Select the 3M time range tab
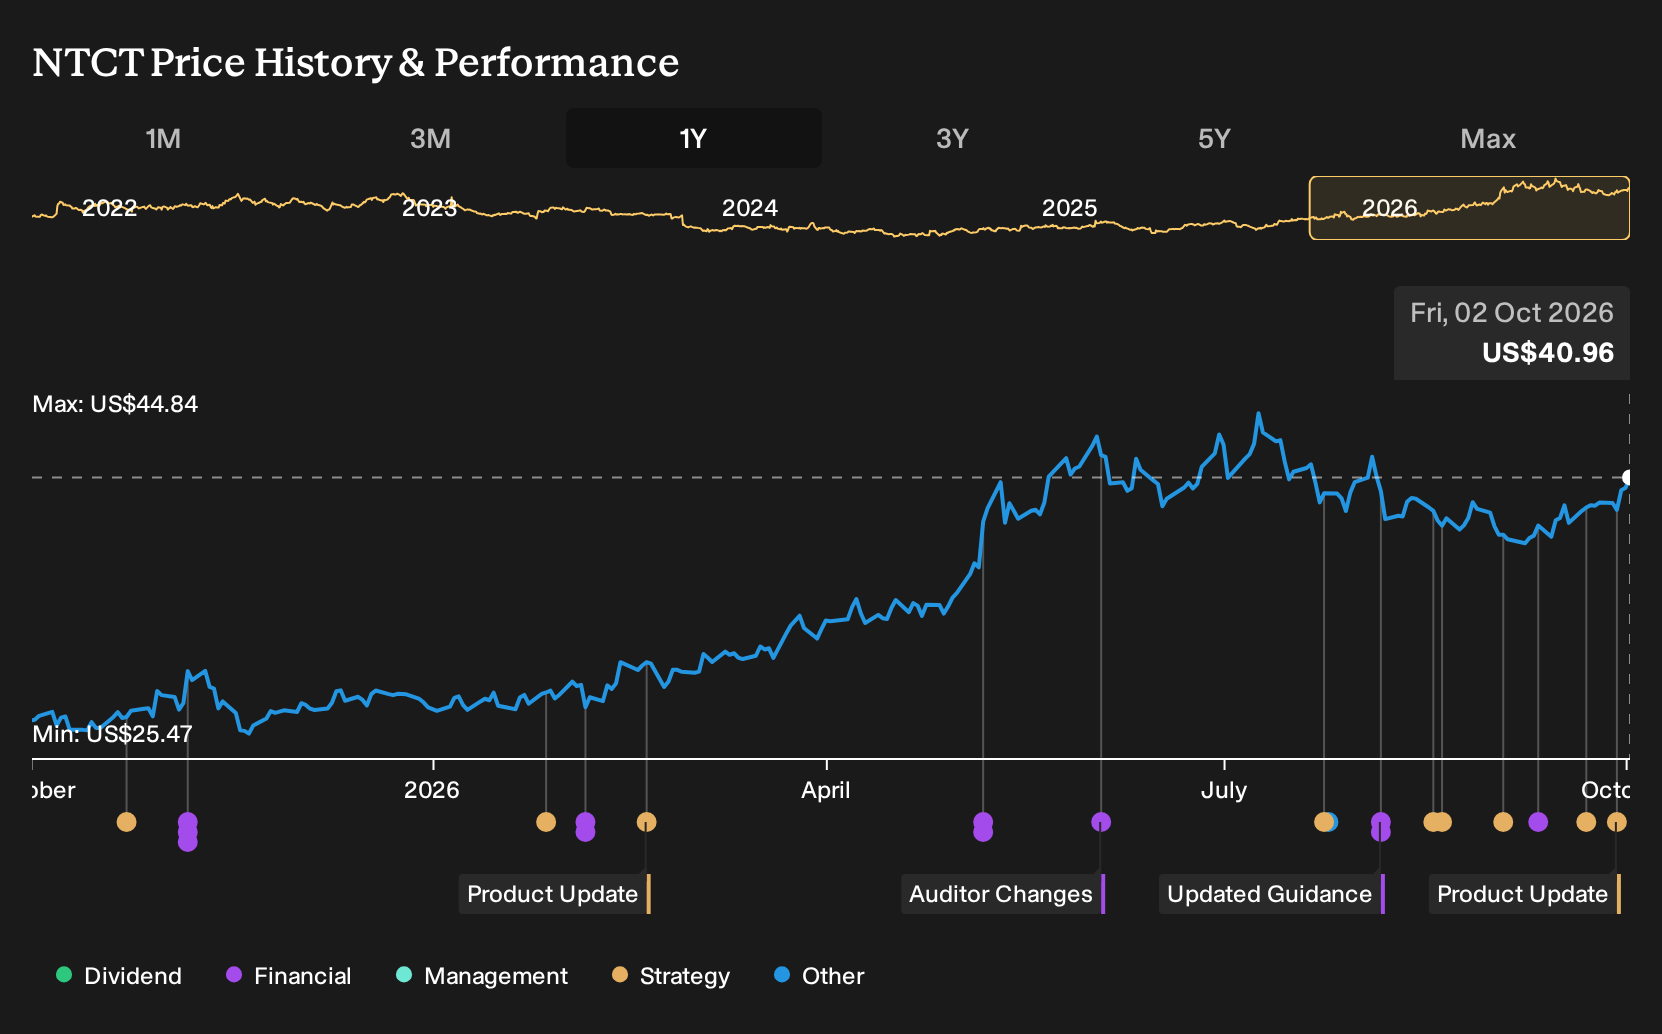The width and height of the screenshot is (1662, 1034). pos(430,138)
